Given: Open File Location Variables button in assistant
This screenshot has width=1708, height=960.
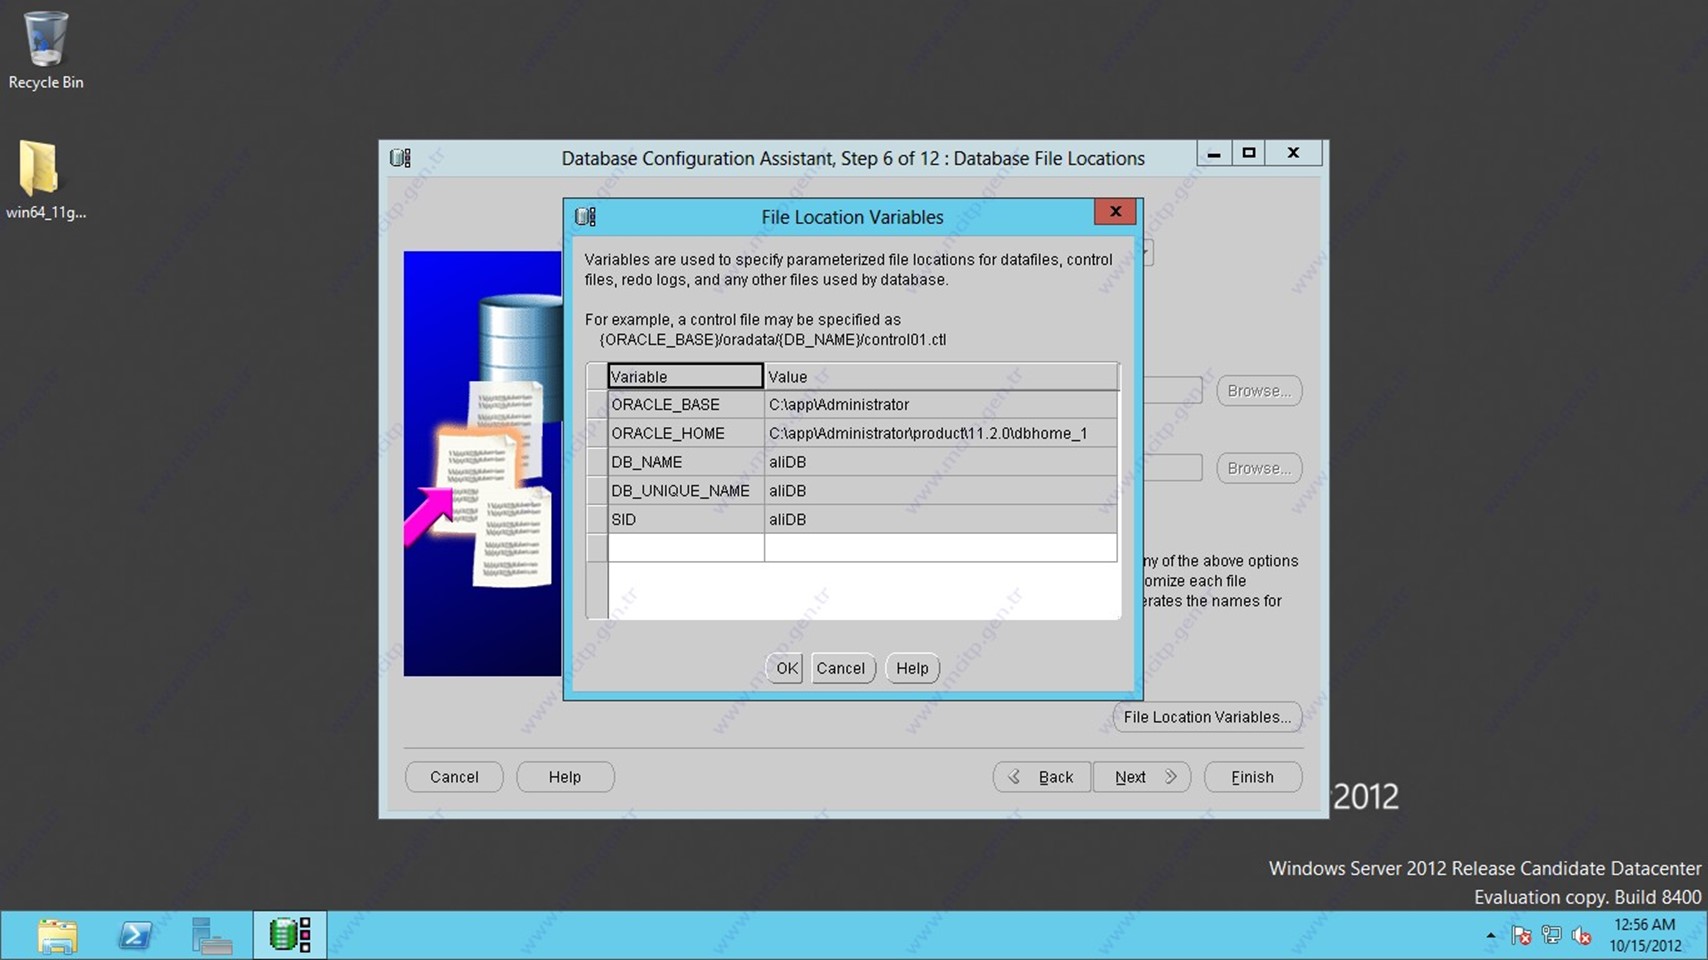Looking at the screenshot, I should 1207,717.
